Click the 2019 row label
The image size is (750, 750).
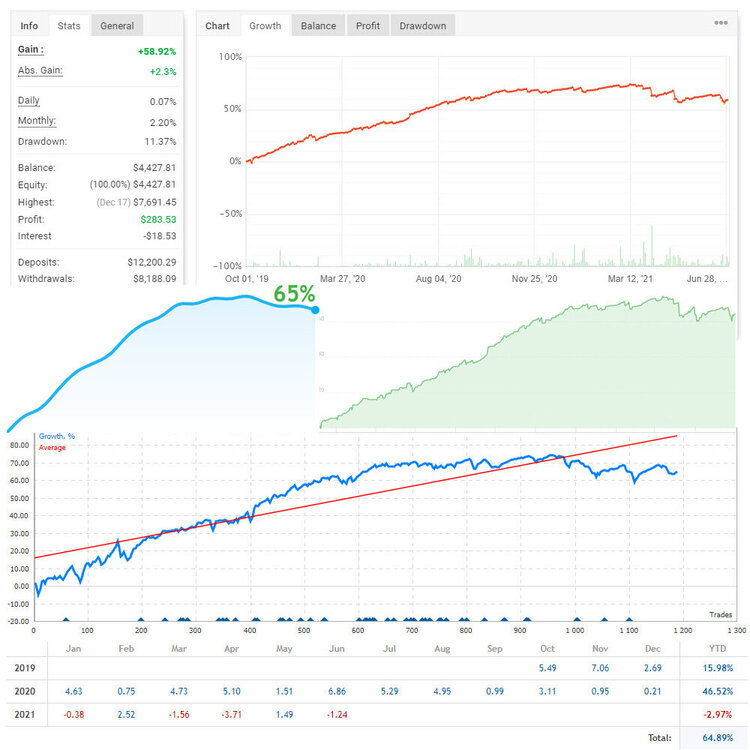coord(25,668)
